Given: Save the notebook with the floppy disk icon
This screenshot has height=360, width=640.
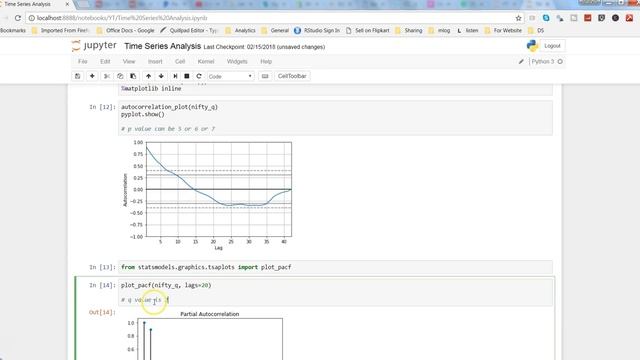Looking at the screenshot, I should click(78, 76).
